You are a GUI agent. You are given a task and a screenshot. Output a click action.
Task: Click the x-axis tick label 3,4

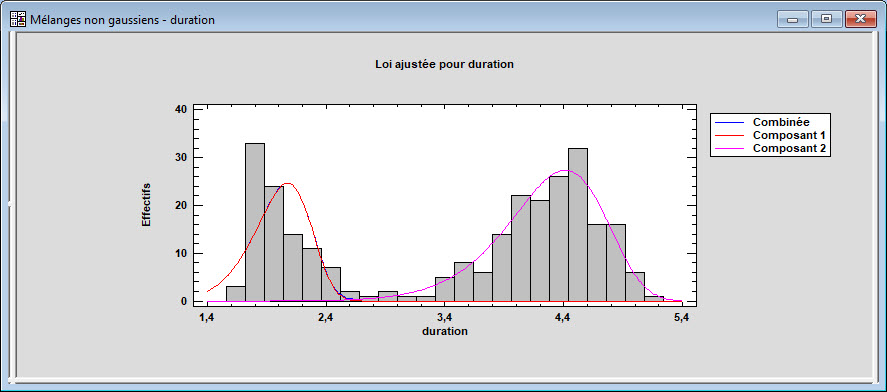445,318
